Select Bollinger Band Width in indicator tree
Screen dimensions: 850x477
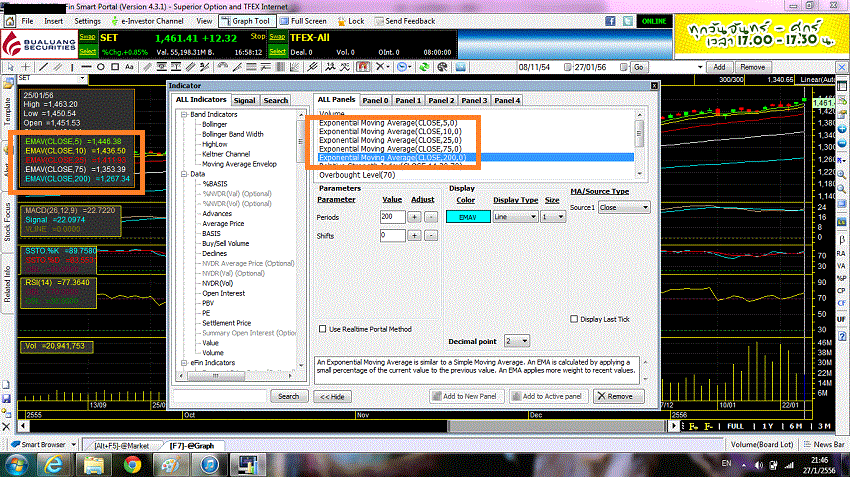pos(233,134)
